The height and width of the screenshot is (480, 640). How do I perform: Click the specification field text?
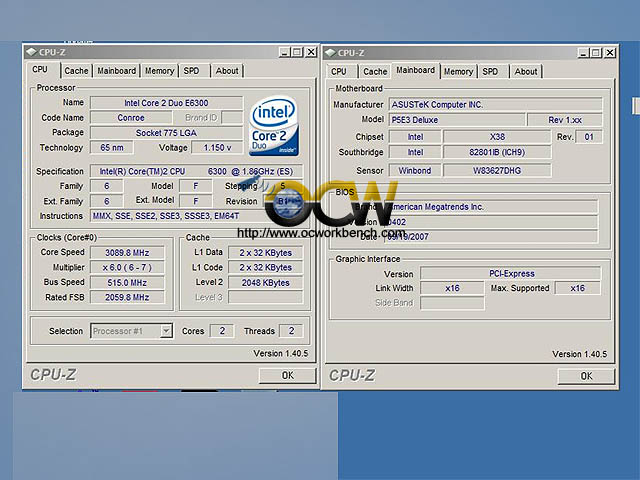coord(196,171)
